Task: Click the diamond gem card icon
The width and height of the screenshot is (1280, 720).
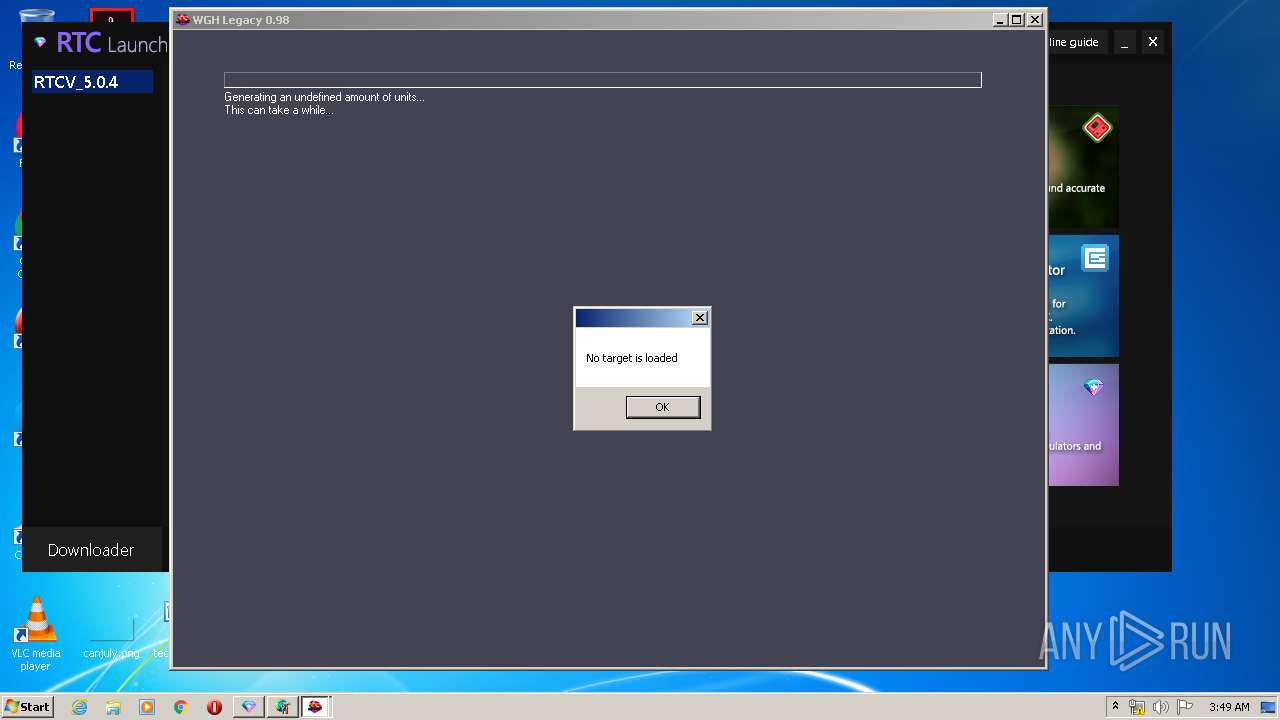Action: click(1094, 387)
